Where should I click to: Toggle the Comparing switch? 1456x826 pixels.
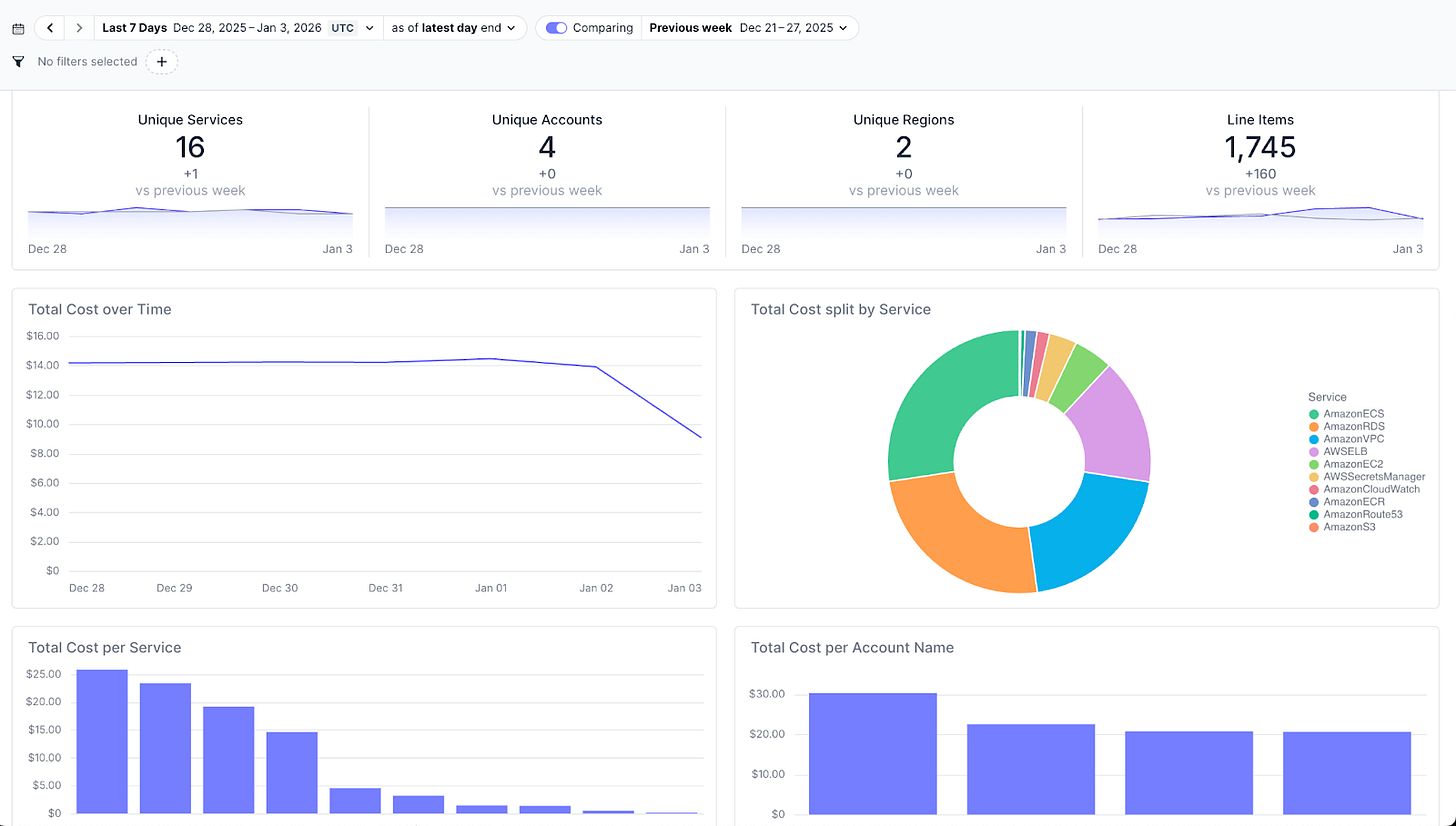[556, 28]
